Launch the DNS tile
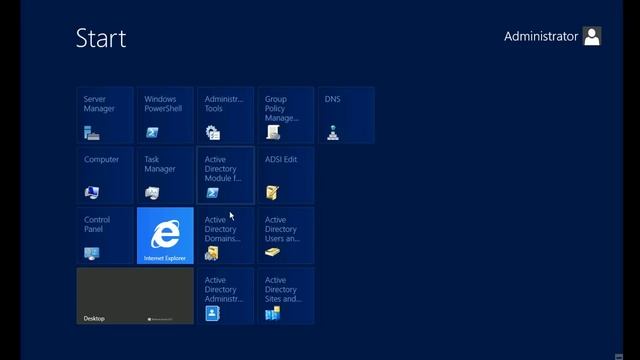Viewport: 640px width, 360px height. coord(346,115)
